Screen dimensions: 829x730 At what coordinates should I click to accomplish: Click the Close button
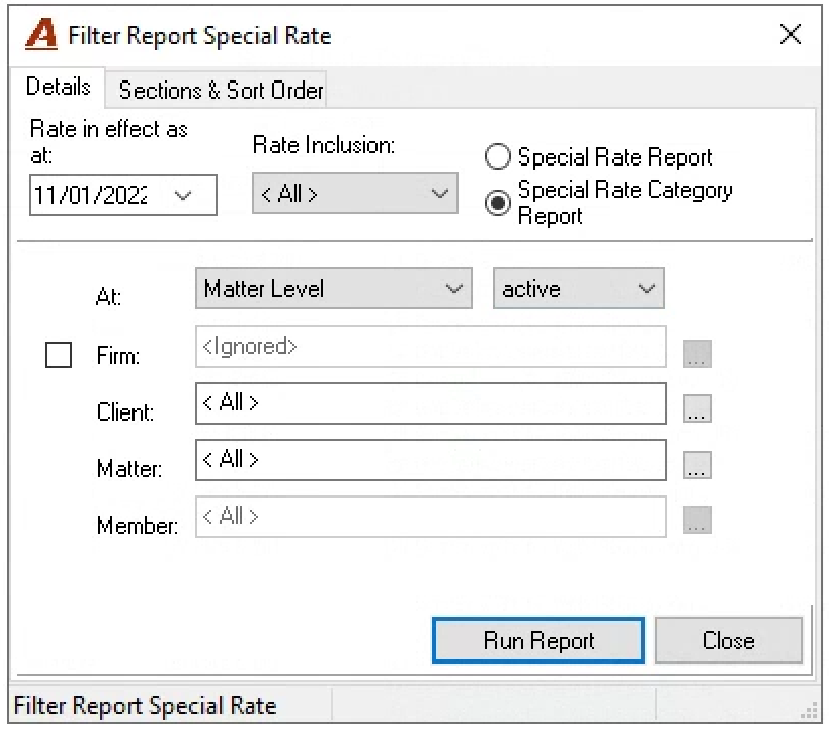point(729,640)
